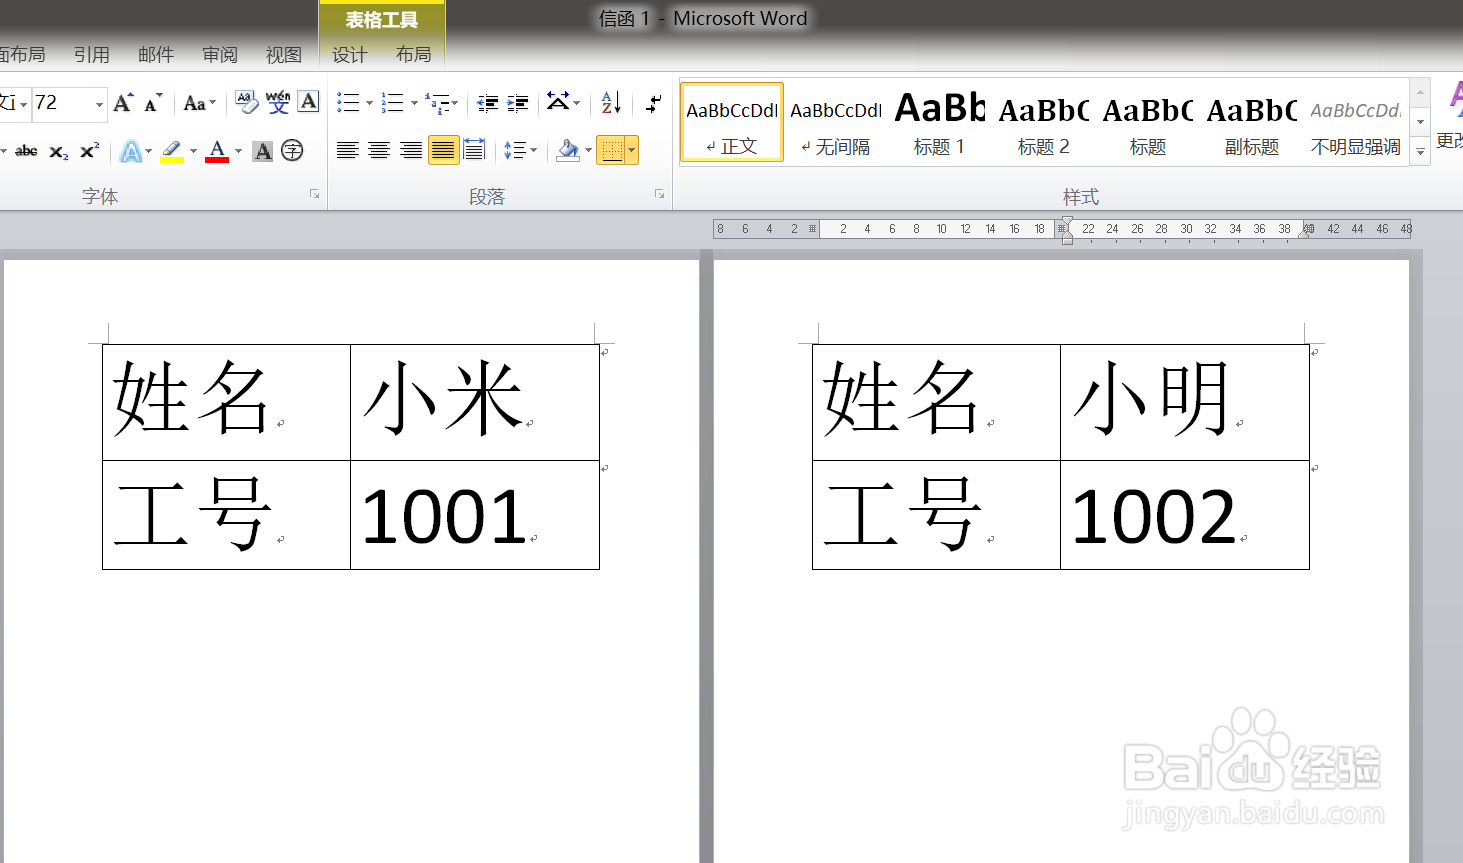Screen dimensions: 1463x863
Task: Select the Grow Font icon
Action: point(122,102)
